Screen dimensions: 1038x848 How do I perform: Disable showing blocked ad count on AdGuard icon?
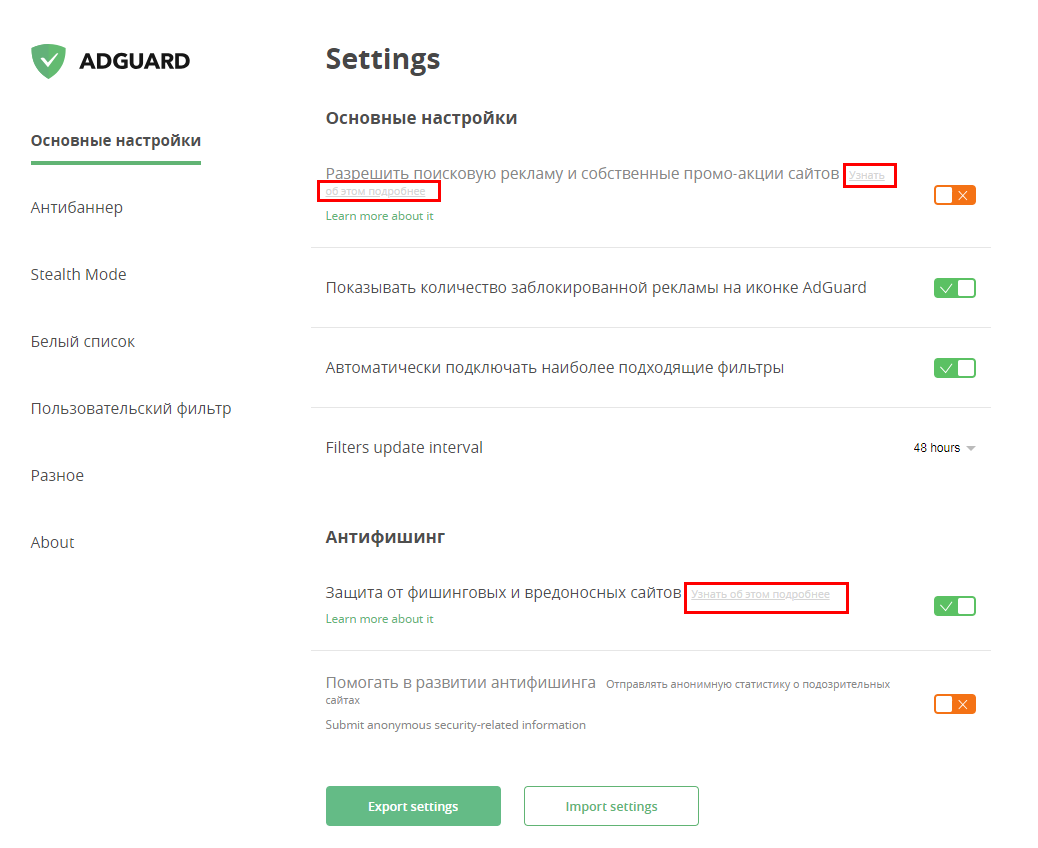[954, 287]
